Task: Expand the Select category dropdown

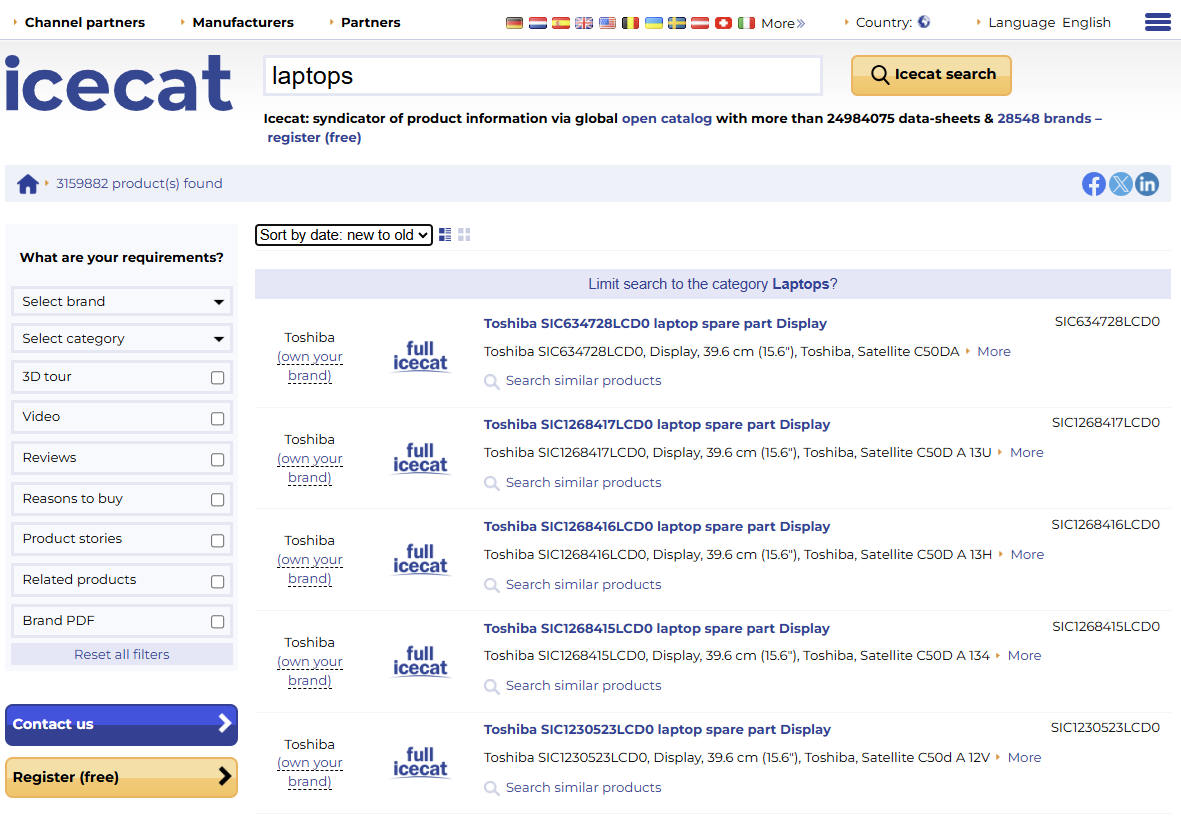Action: pos(121,339)
